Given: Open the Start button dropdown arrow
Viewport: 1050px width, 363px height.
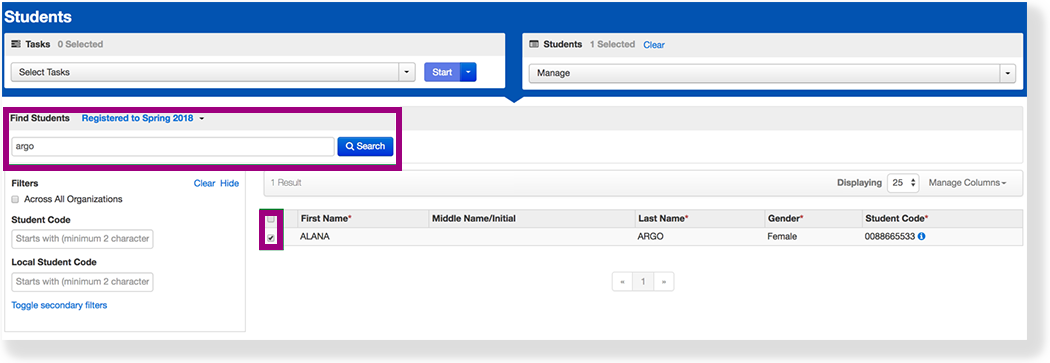Looking at the screenshot, I should [469, 72].
